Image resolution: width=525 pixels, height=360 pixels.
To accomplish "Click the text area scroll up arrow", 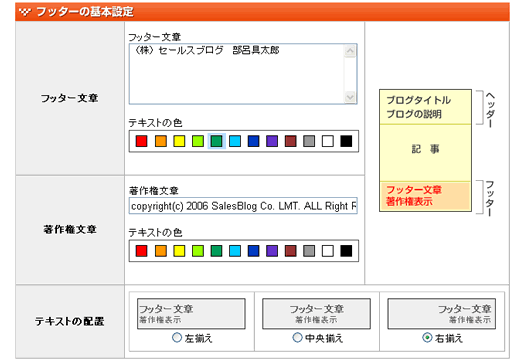I will click(350, 51).
